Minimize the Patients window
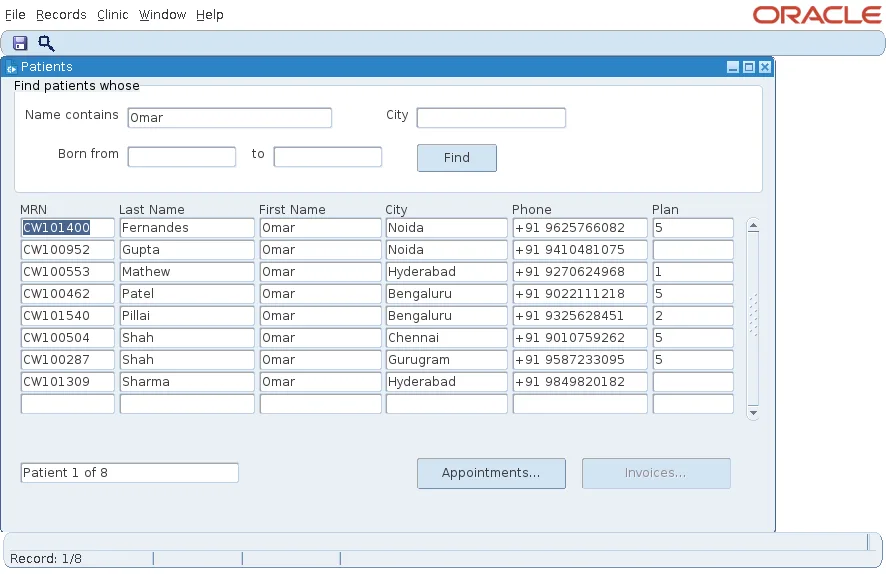This screenshot has width=886, height=574. 733,67
